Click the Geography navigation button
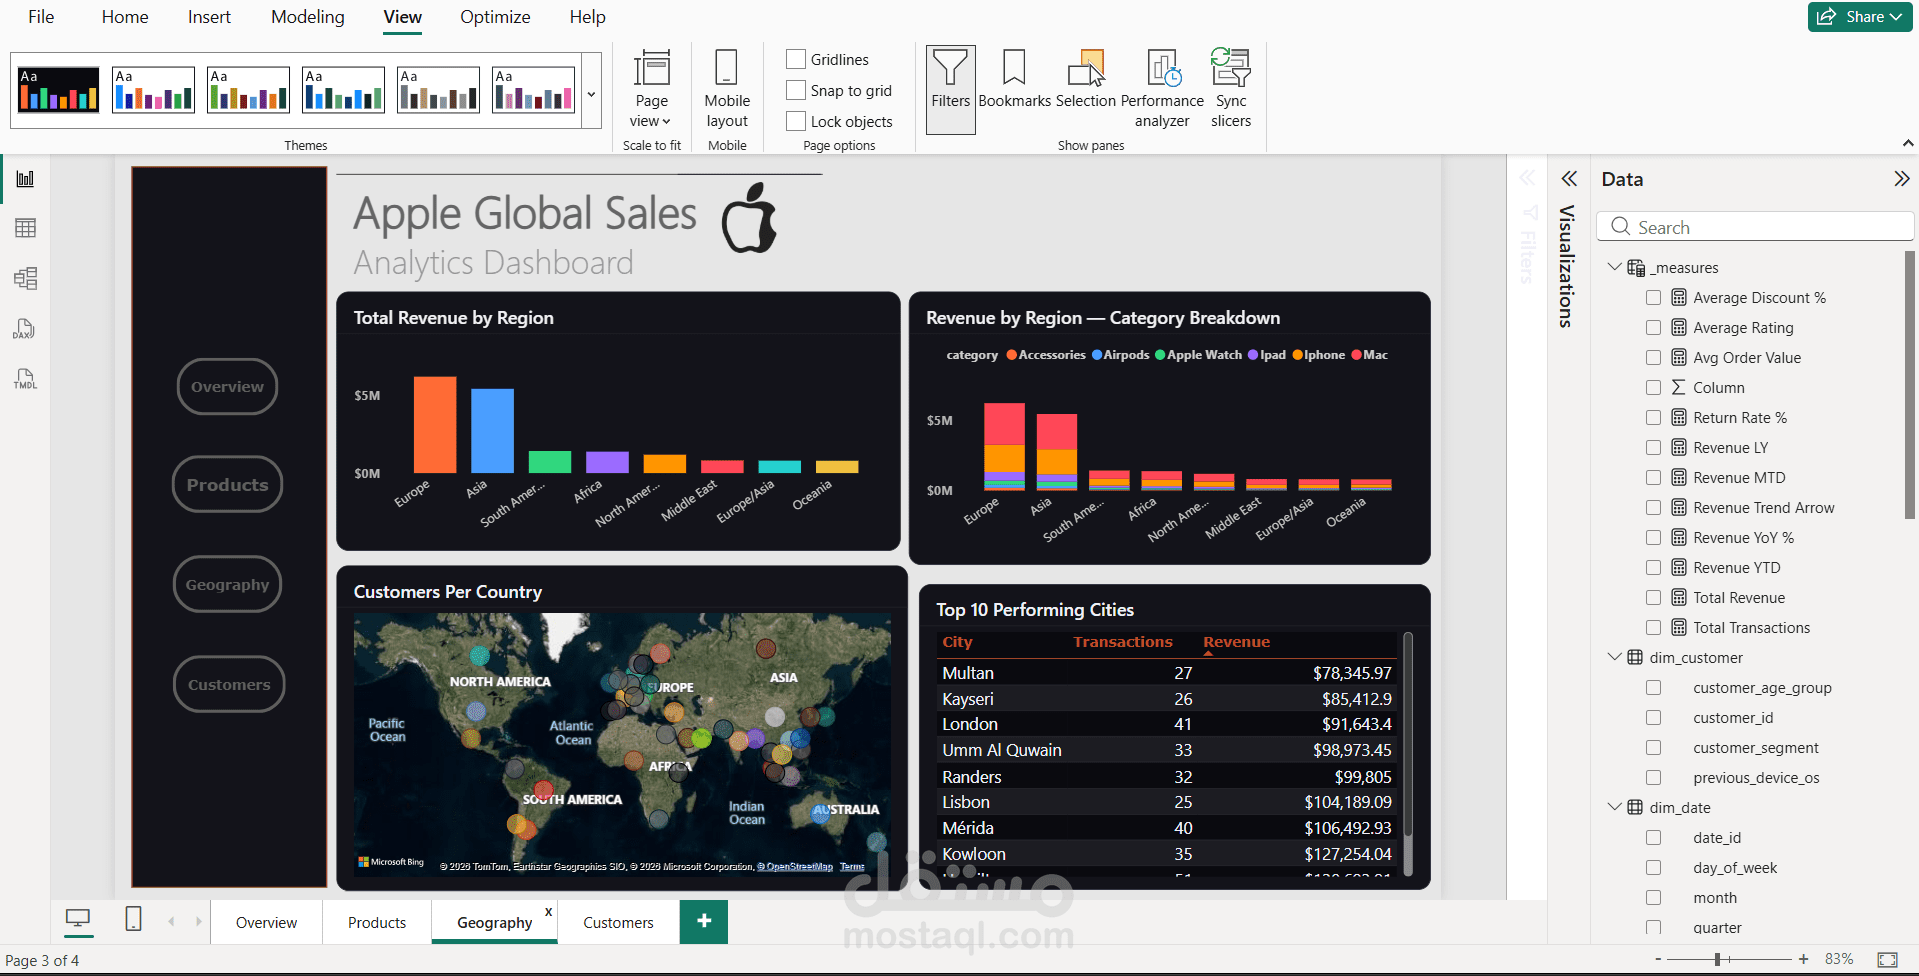1919x976 pixels. click(227, 584)
